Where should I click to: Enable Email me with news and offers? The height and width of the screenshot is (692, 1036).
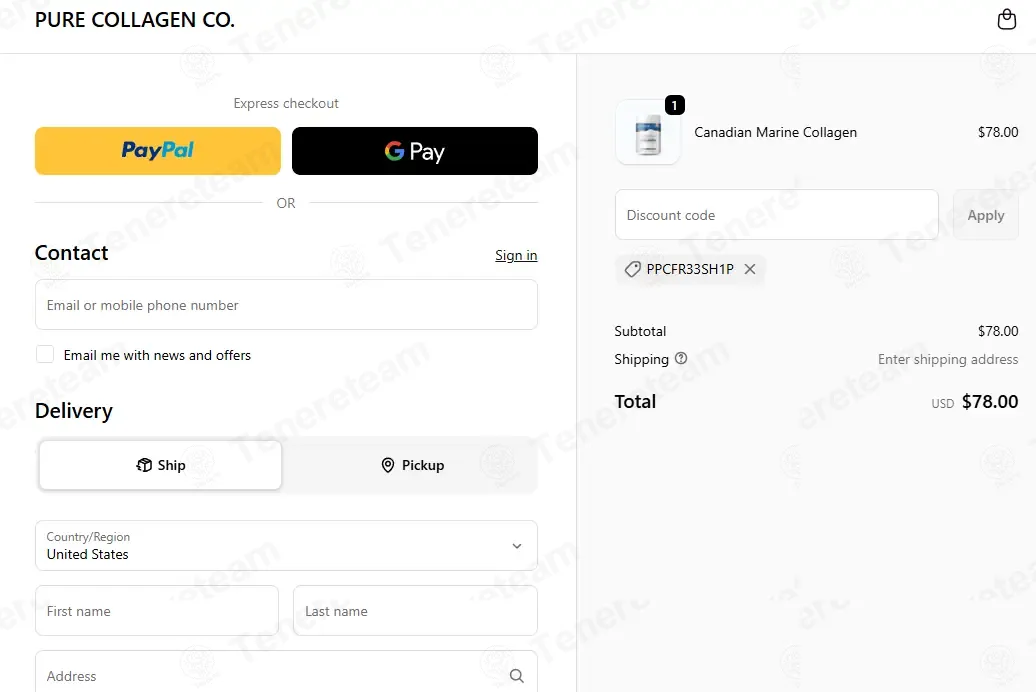click(45, 354)
